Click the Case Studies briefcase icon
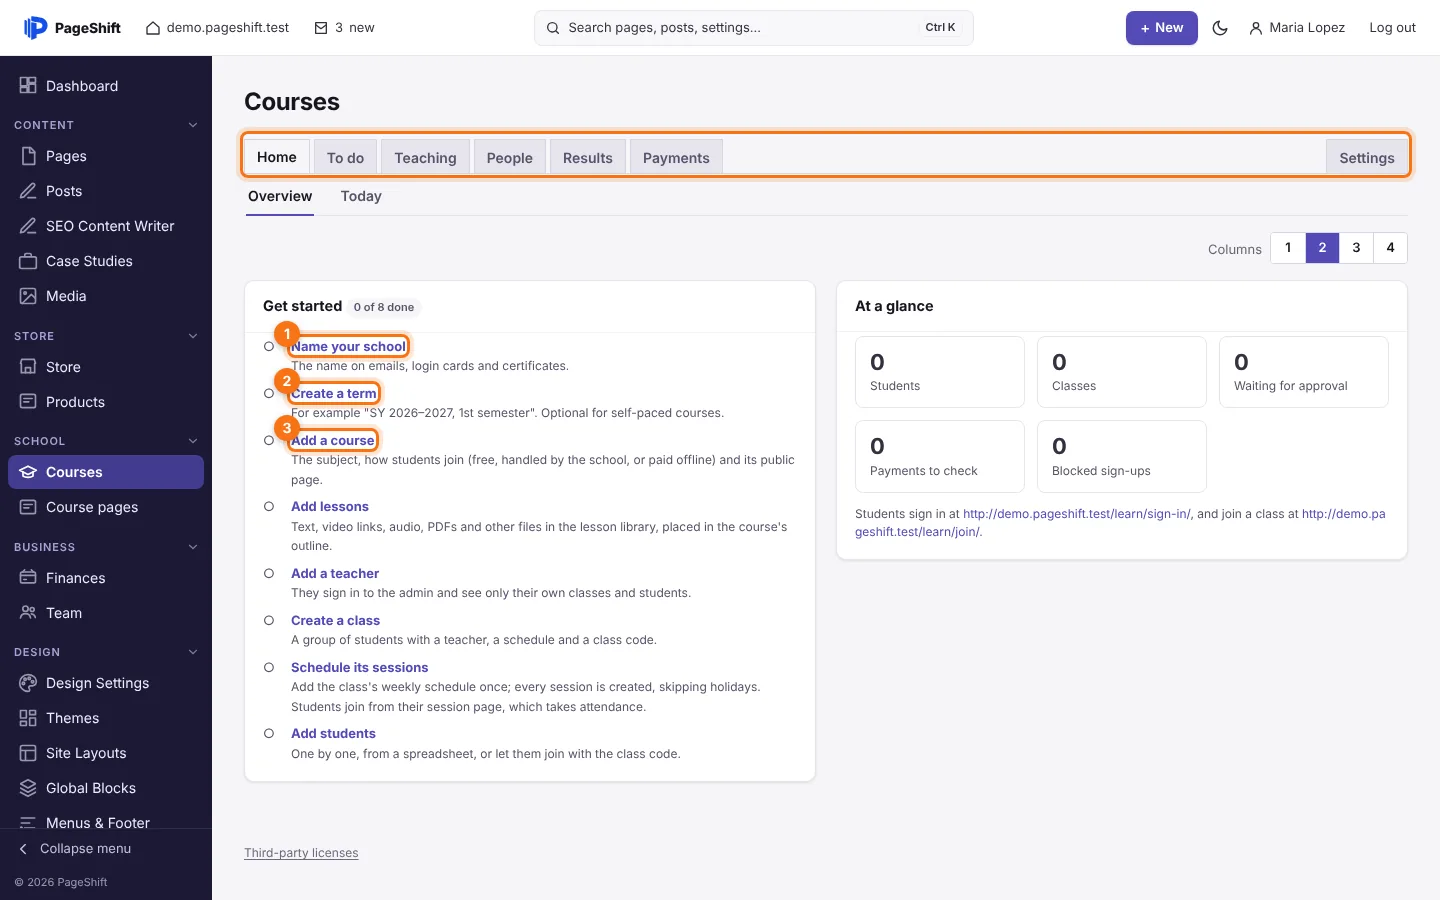This screenshot has width=1440, height=900. pyautogui.click(x=28, y=261)
